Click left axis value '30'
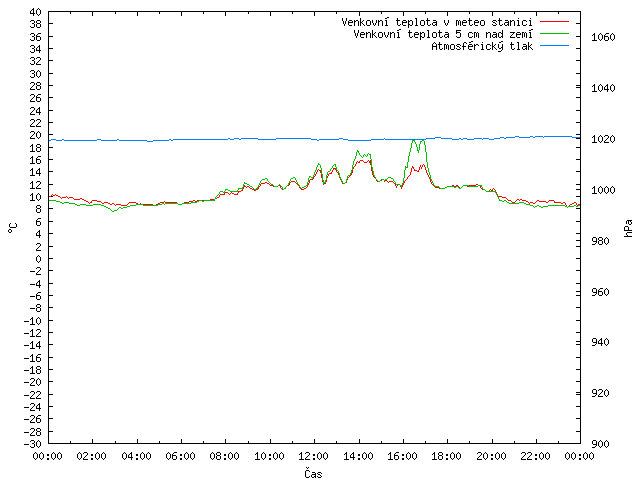 click(36, 74)
